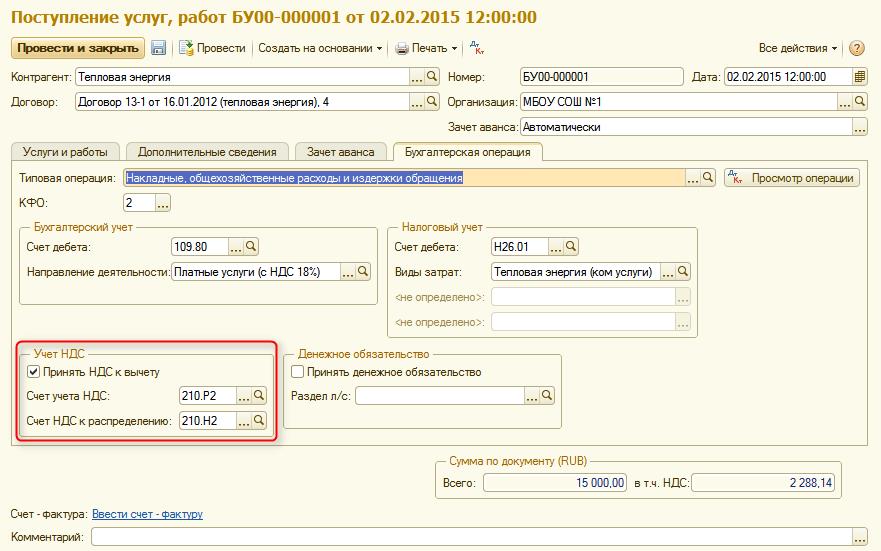Image resolution: width=881 pixels, height=551 pixels.
Task: Click select button for Счет НДС к распределению
Action: [x=243, y=420]
